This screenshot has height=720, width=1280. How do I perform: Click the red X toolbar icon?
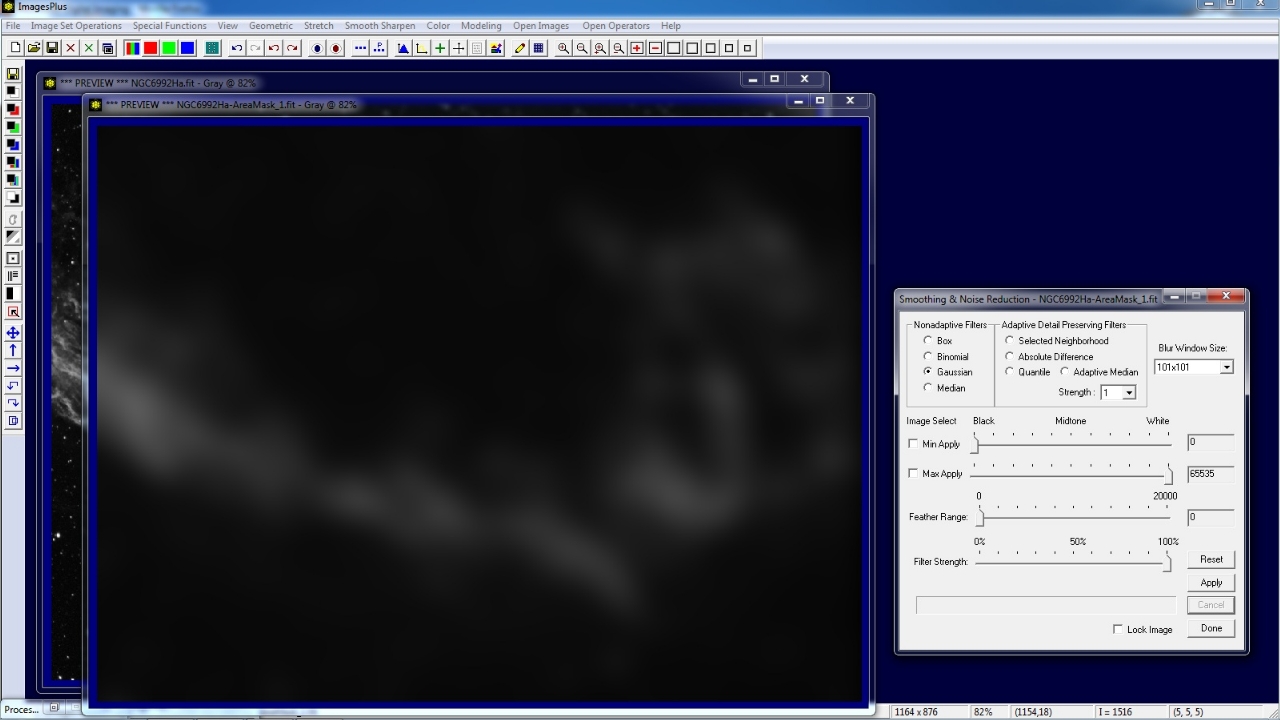[x=71, y=48]
